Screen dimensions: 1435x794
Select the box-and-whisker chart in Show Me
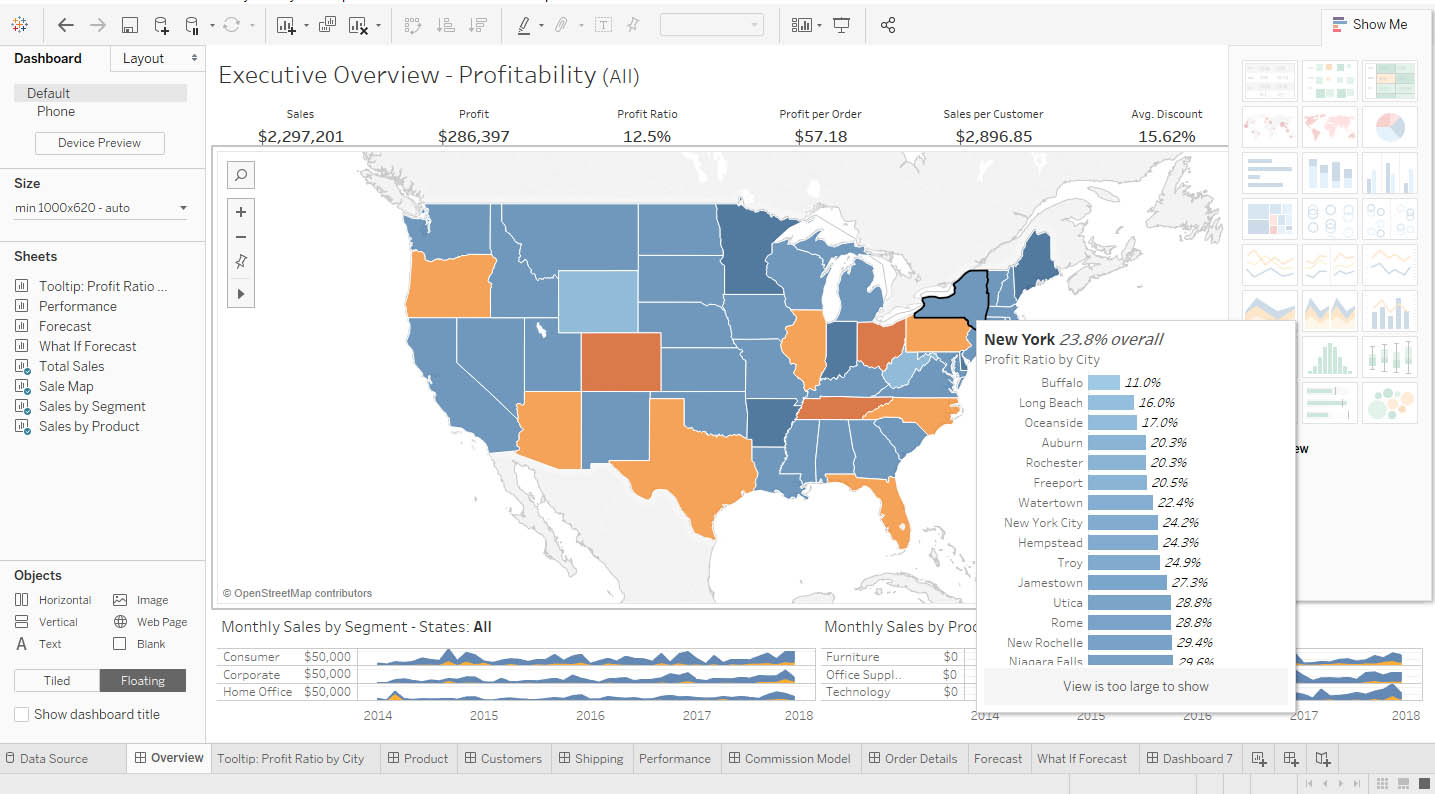1390,357
